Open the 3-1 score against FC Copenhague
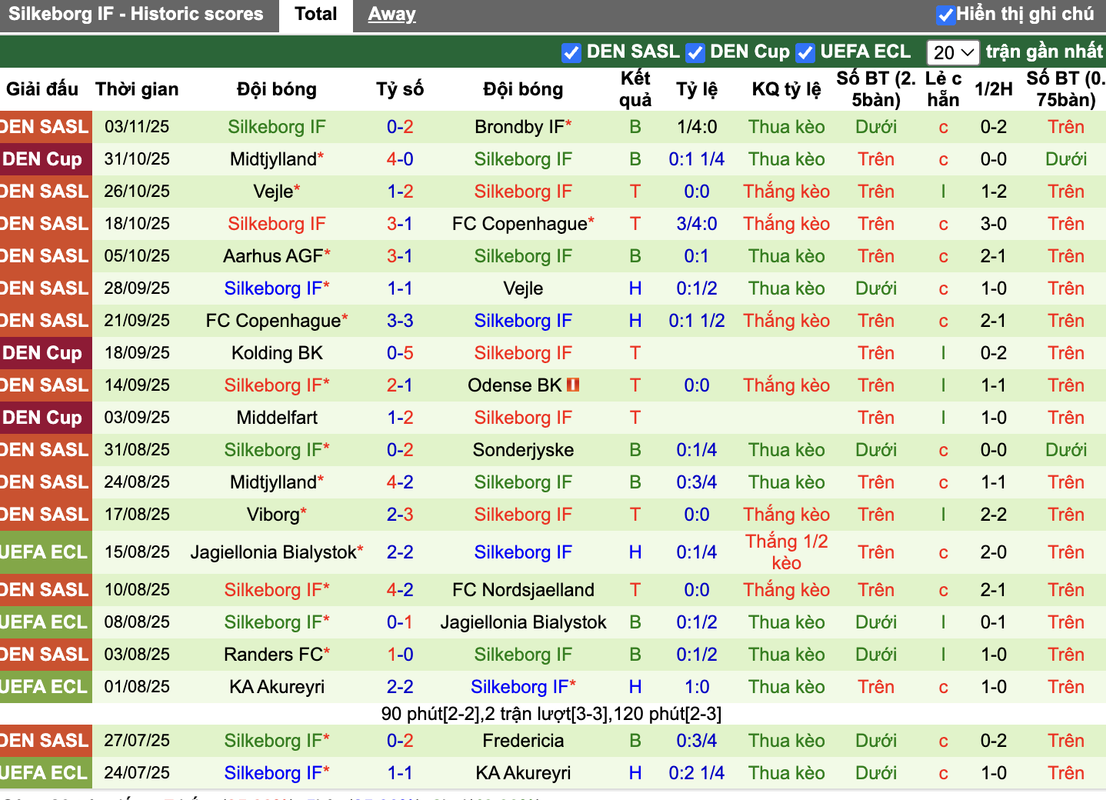 pos(400,224)
